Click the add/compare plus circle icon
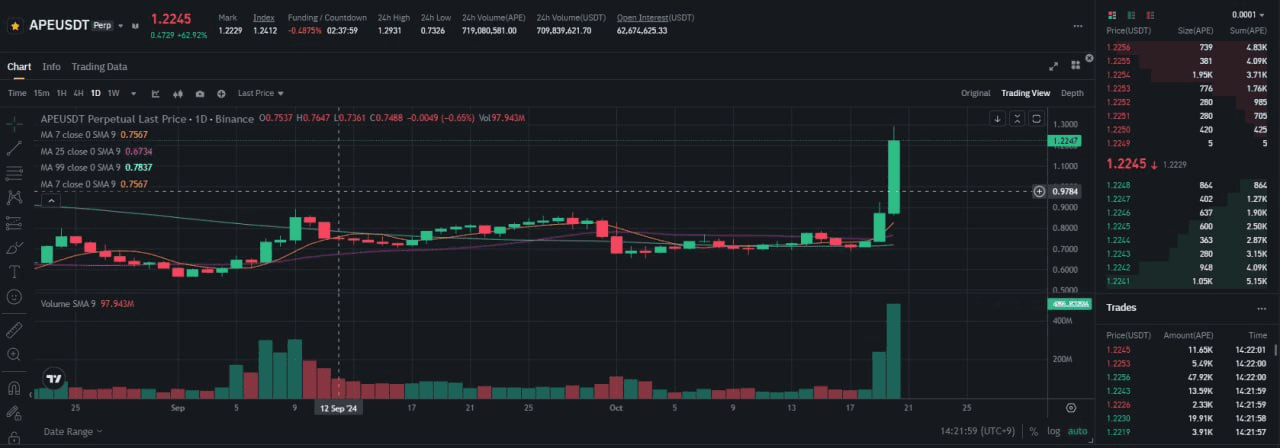Viewport: 1280px width, 448px height. click(x=221, y=93)
